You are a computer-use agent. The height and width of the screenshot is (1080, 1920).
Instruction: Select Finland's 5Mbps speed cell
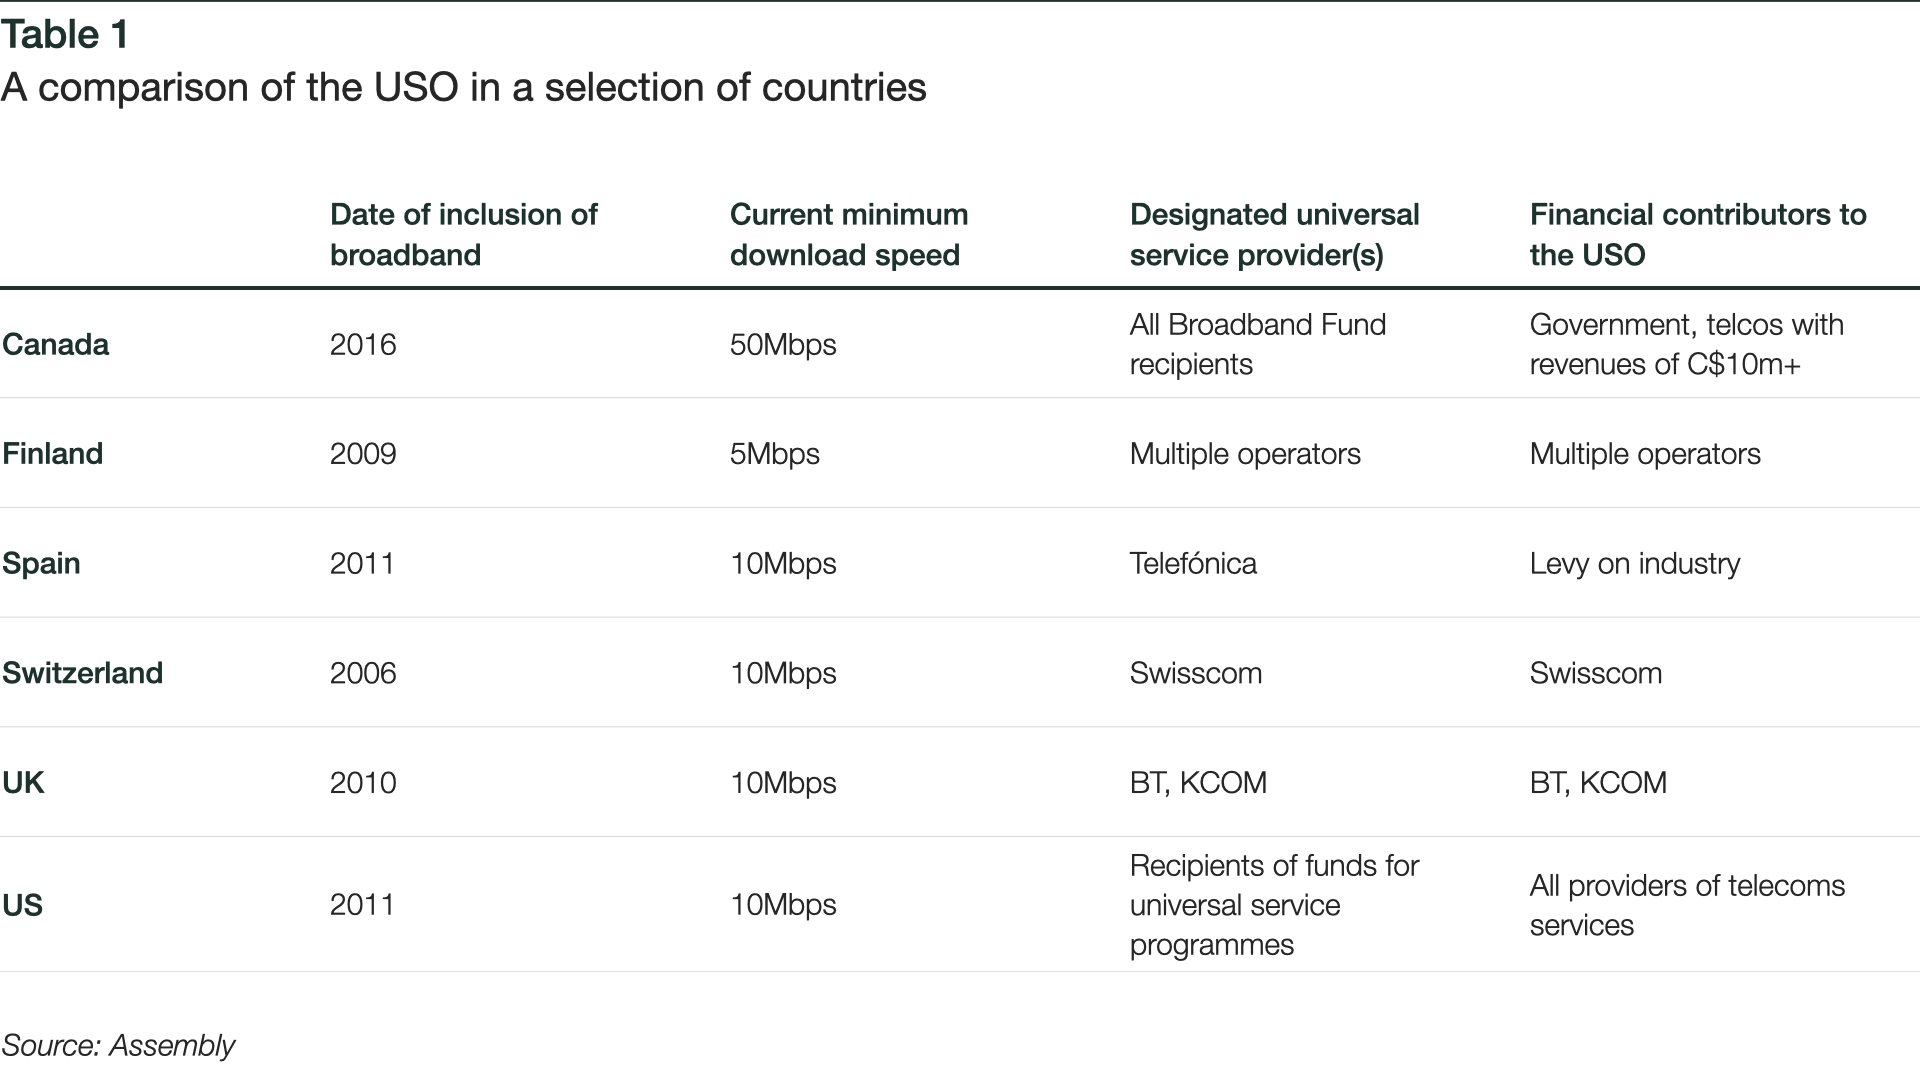(x=774, y=453)
